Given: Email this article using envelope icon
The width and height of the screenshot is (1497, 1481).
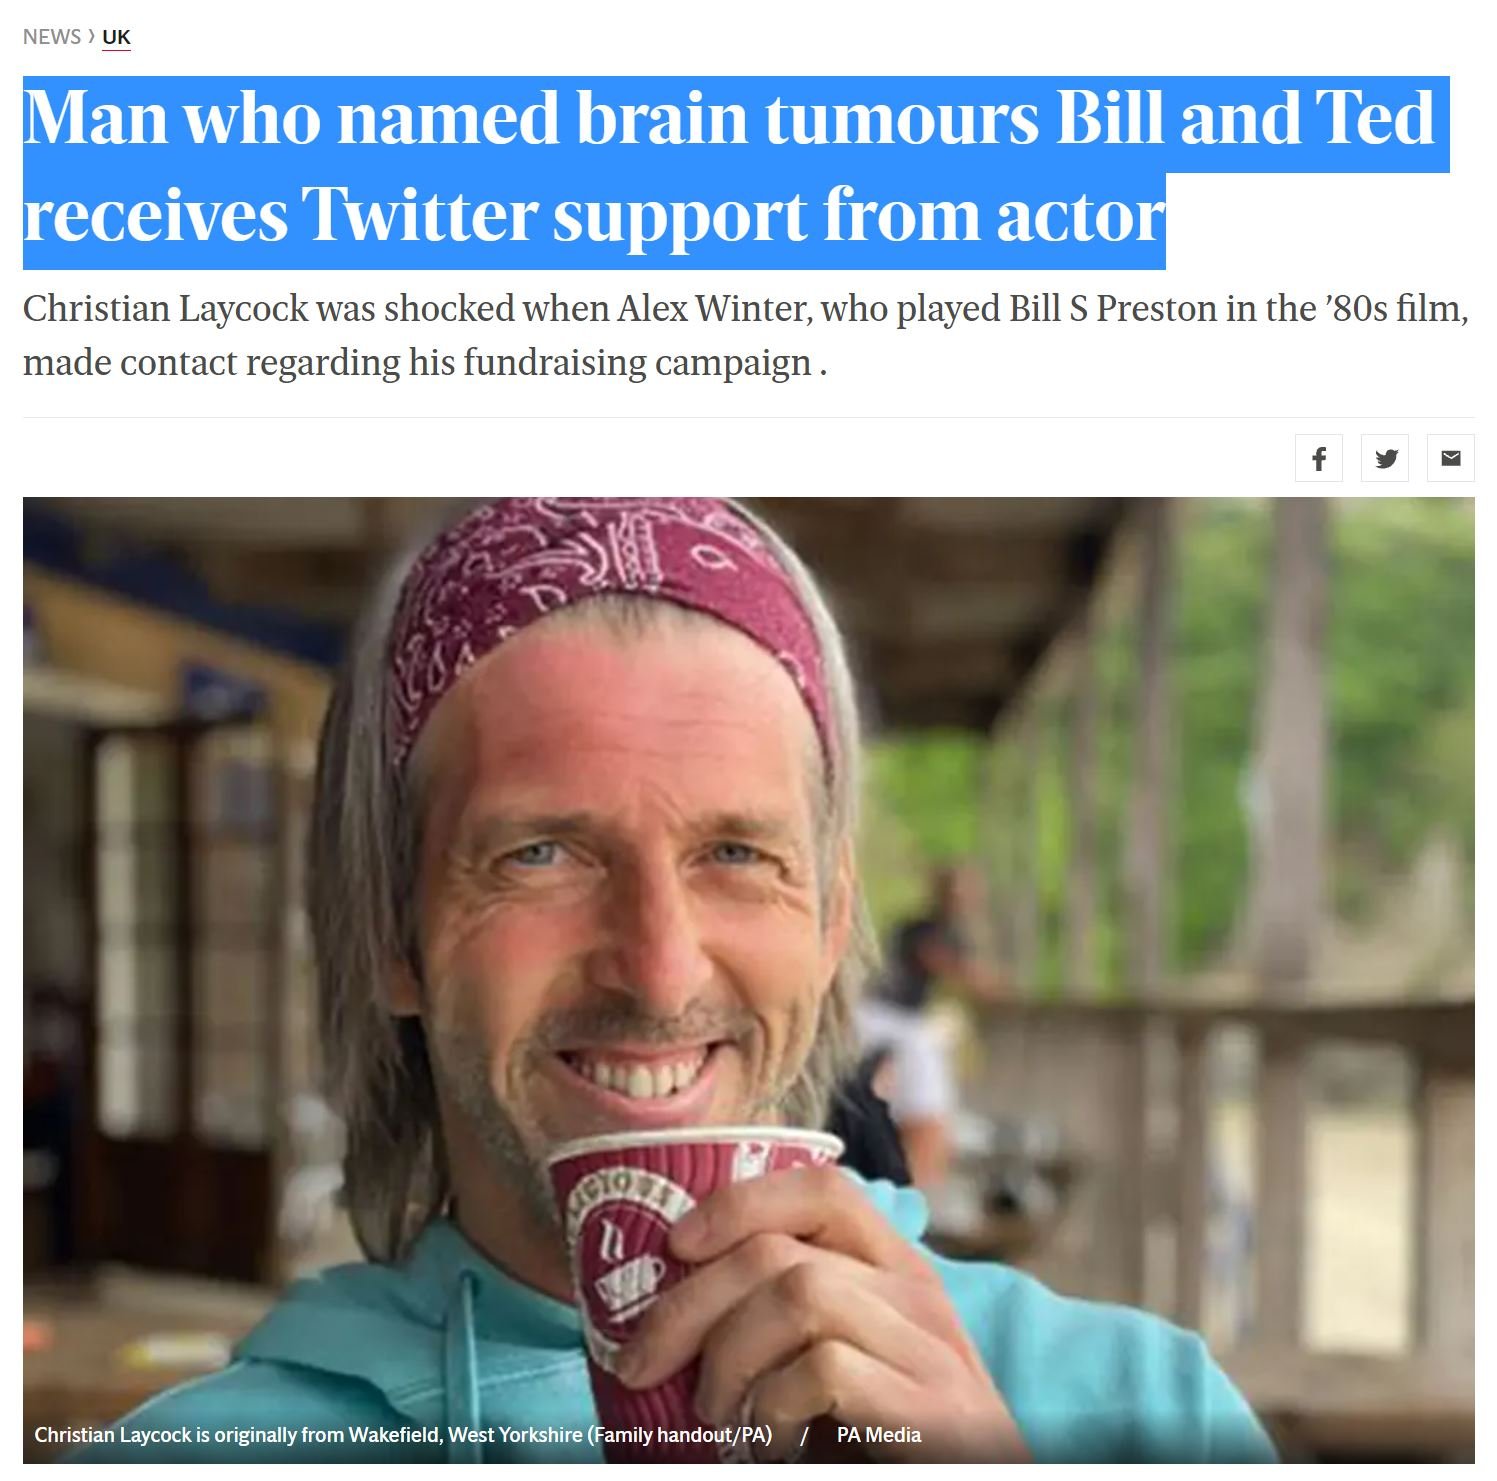Looking at the screenshot, I should point(1451,458).
